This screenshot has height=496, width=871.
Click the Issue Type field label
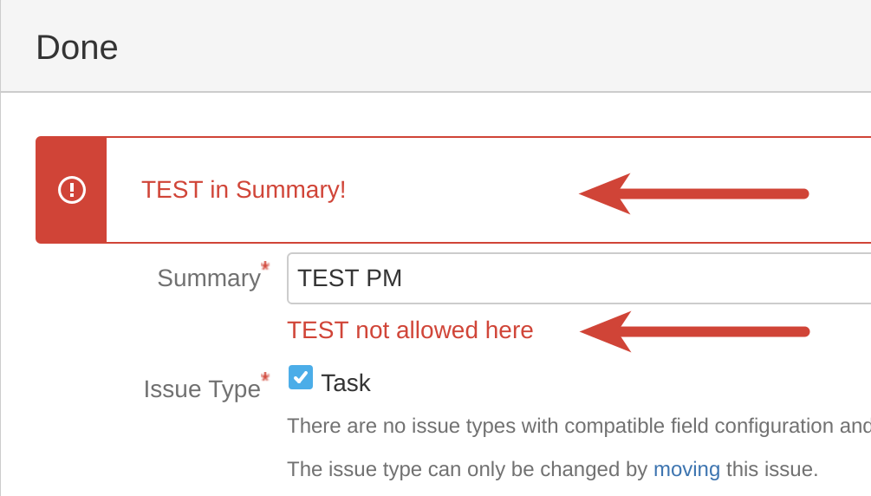click(x=202, y=389)
